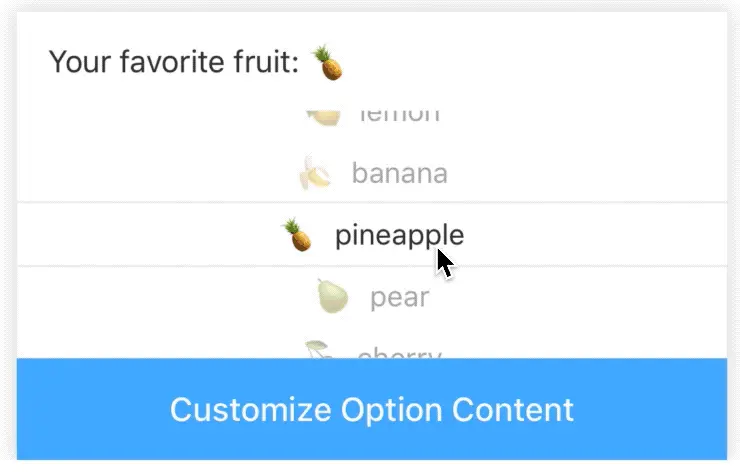Click blank area left of banana option
740x472 pixels.
158,173
